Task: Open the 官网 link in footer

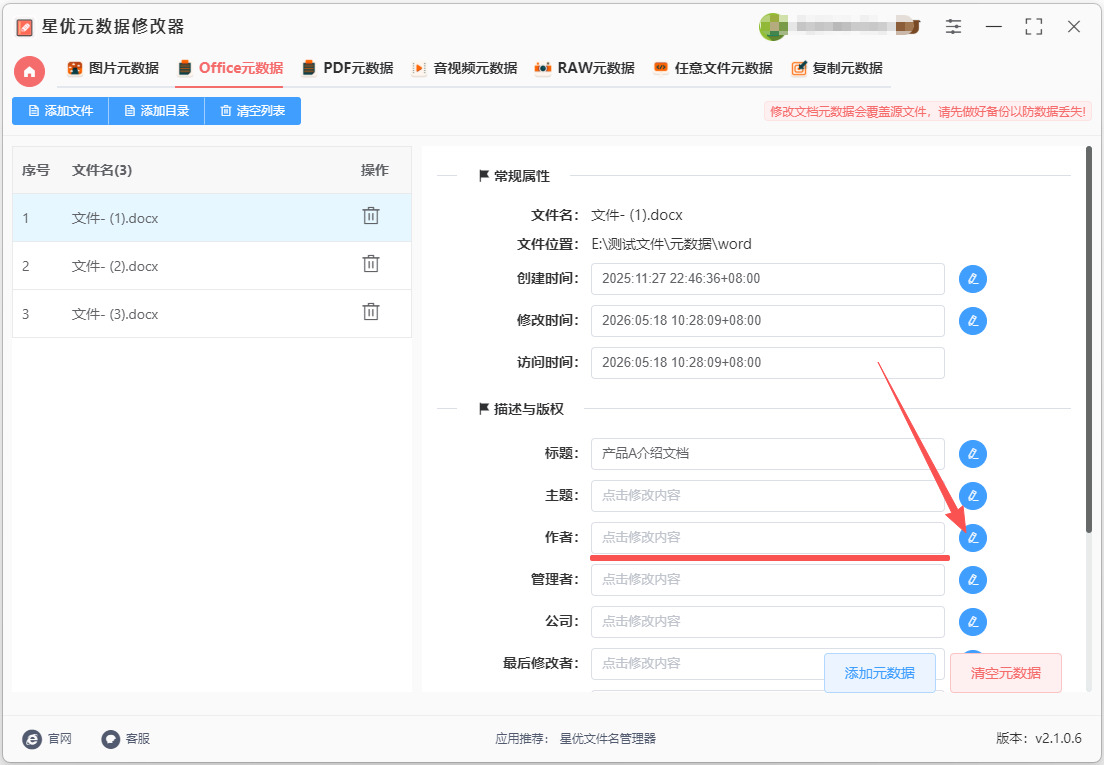Action: 47,738
